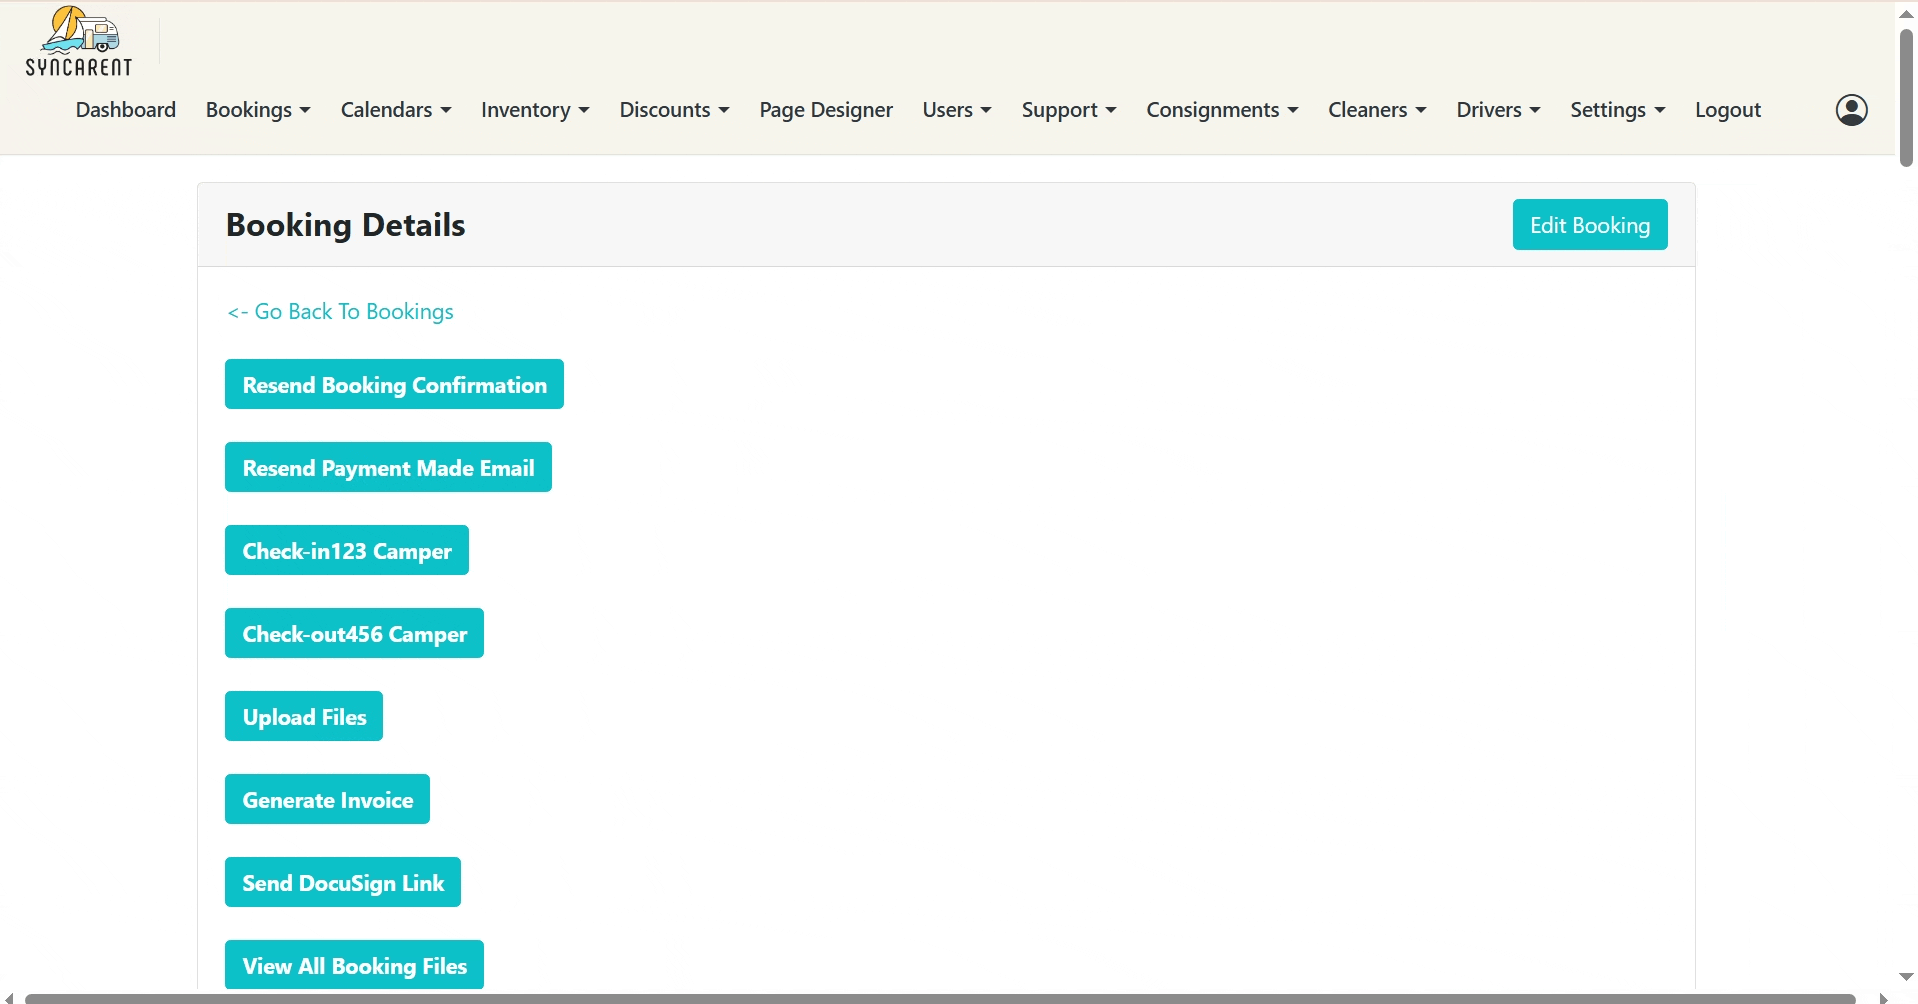Click the Check-out456 Camper button

click(354, 633)
